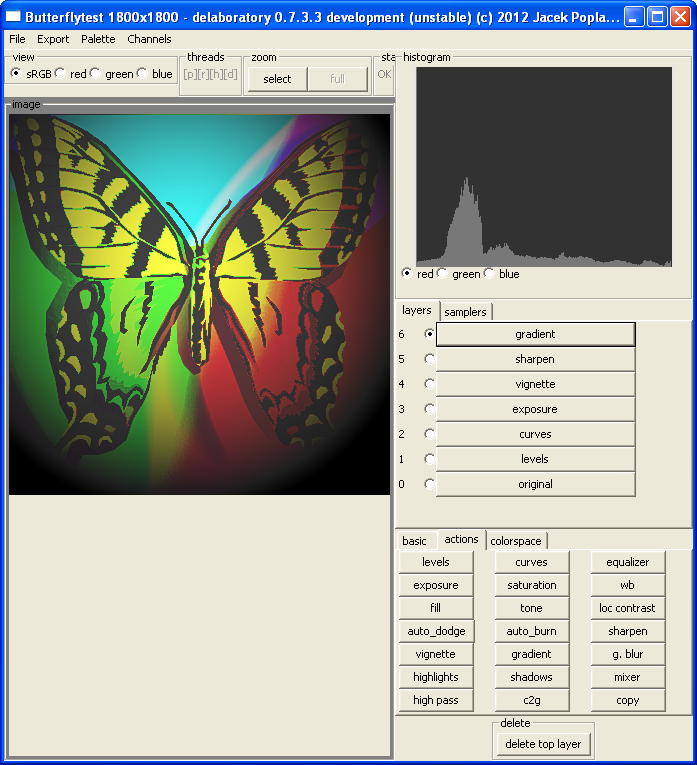Click the zoom full button
Image resolution: width=697 pixels, height=765 pixels.
pyautogui.click(x=338, y=79)
